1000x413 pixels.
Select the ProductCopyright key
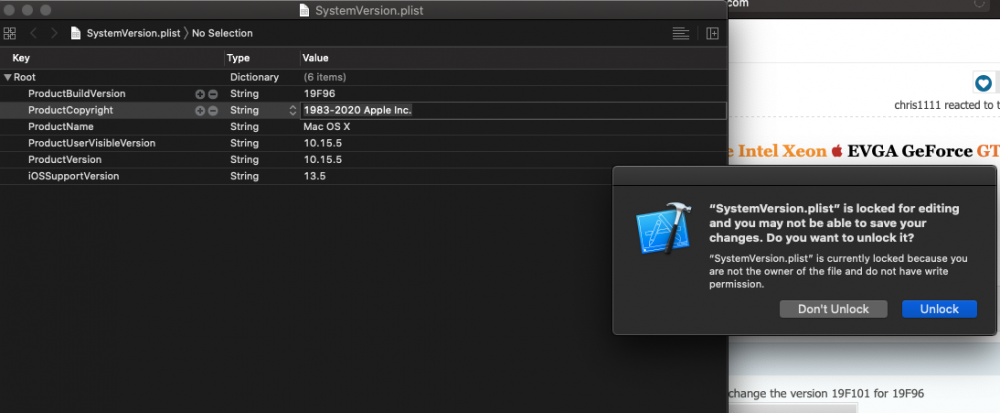pyautogui.click(x=70, y=110)
